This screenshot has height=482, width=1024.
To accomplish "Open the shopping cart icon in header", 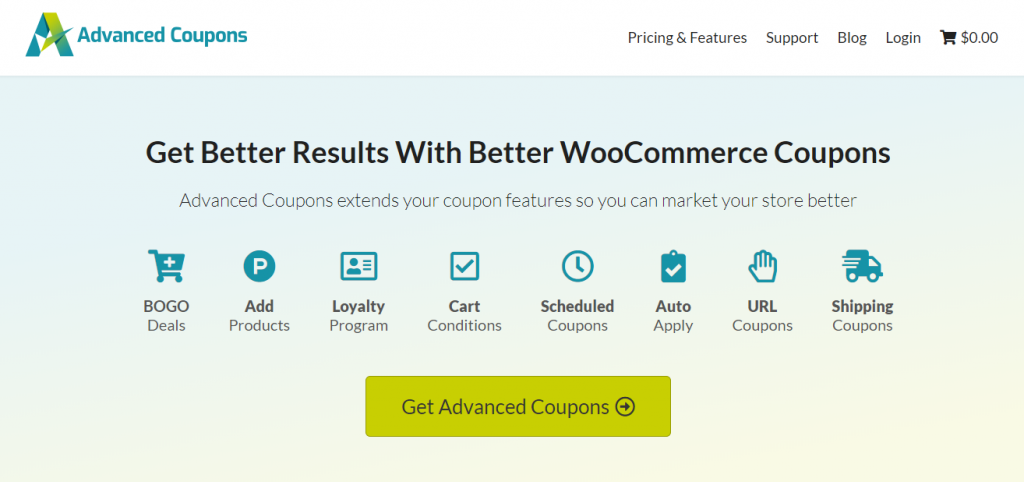I will 947,38.
